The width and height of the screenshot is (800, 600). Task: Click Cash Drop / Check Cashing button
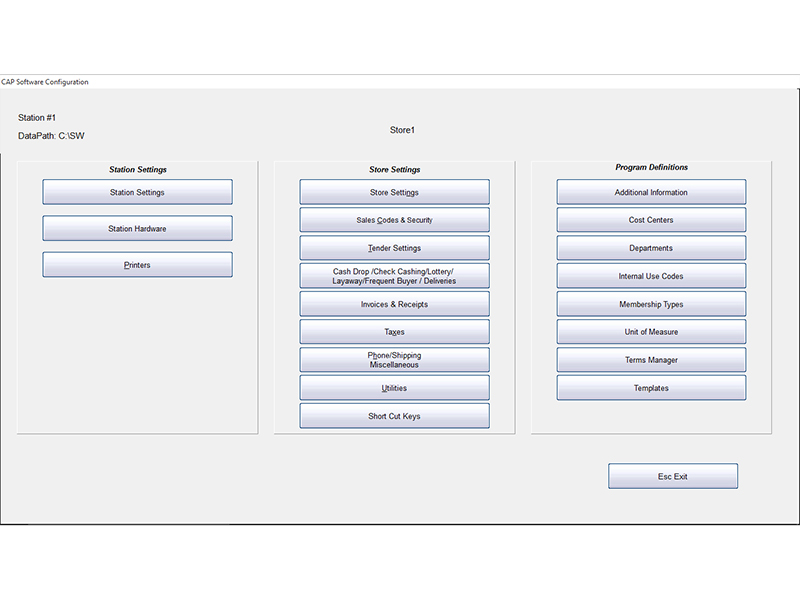pyautogui.click(x=394, y=276)
